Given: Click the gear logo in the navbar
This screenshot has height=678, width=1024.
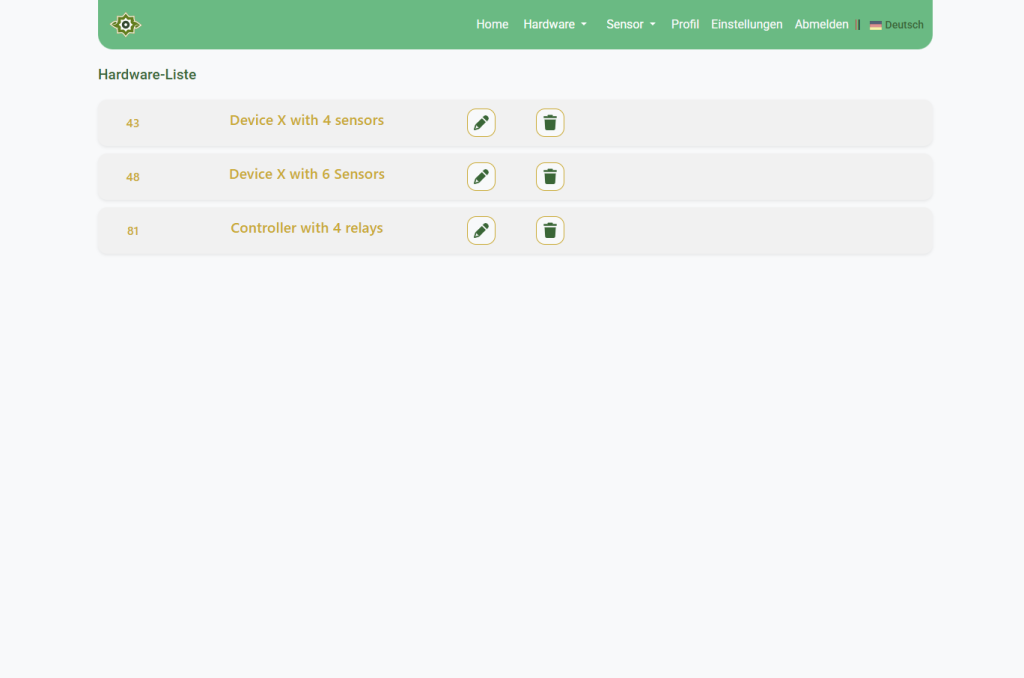Looking at the screenshot, I should 125,24.
